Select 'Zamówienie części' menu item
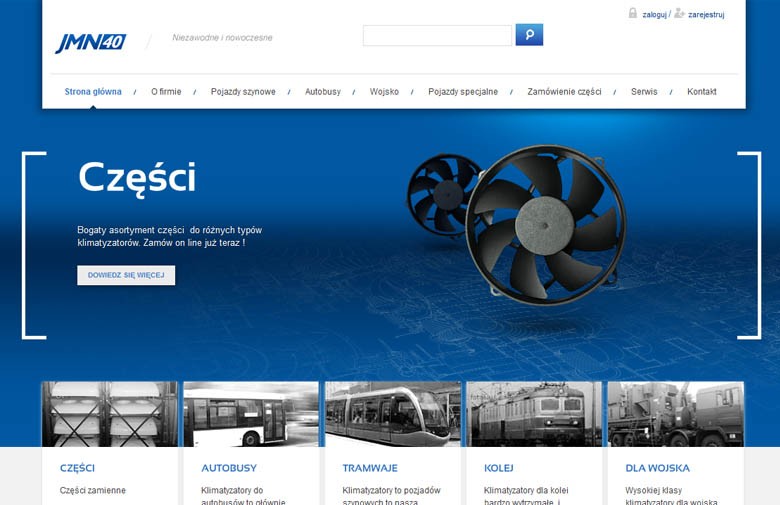Viewport: 780px width, 505px height. coord(564,92)
